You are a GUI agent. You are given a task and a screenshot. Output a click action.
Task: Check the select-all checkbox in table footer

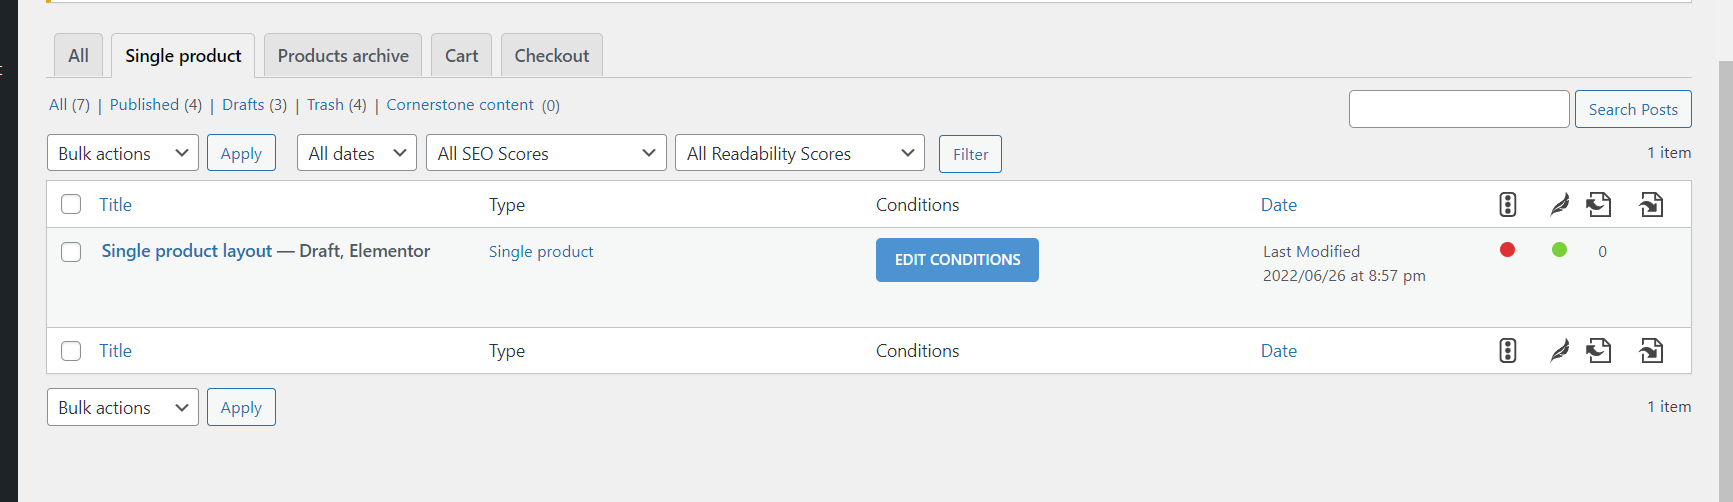point(71,351)
